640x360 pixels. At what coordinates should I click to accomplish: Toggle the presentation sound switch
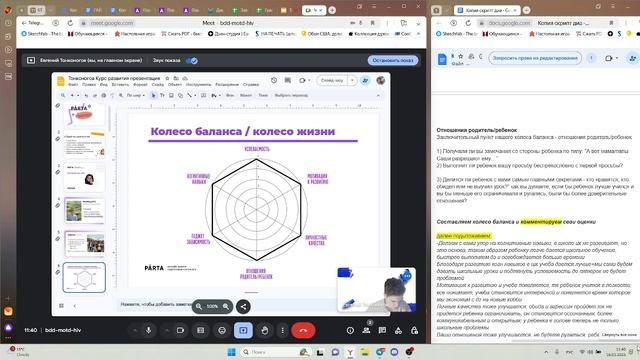(x=191, y=60)
